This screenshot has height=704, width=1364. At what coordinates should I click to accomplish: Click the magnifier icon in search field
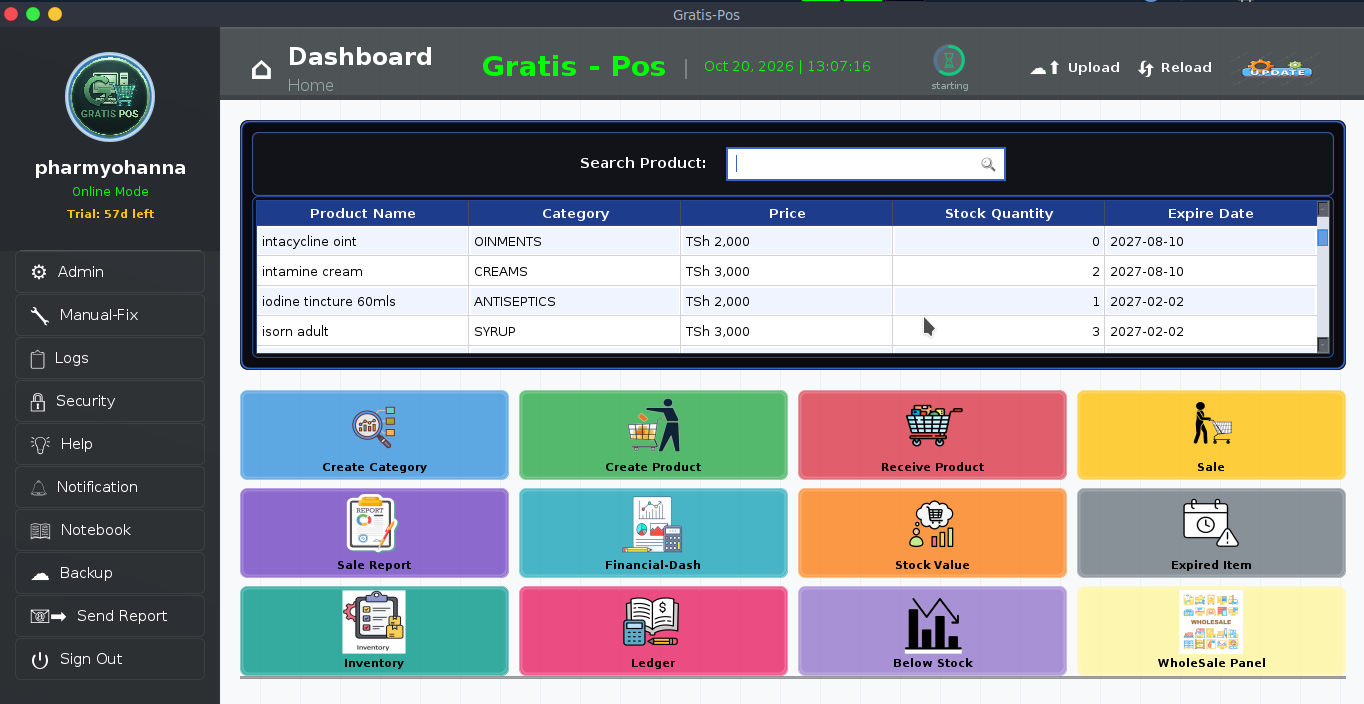pyautogui.click(x=988, y=165)
